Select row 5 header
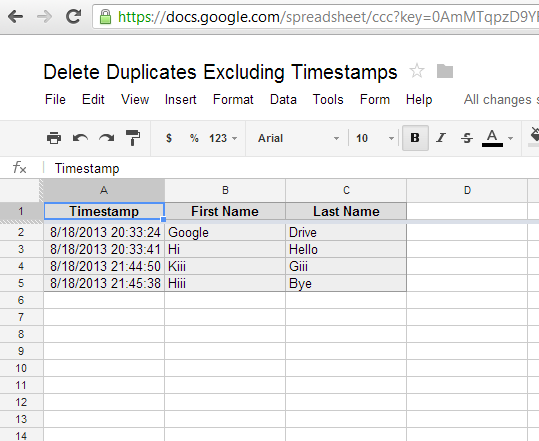The height and width of the screenshot is (441, 539). tap(21, 283)
